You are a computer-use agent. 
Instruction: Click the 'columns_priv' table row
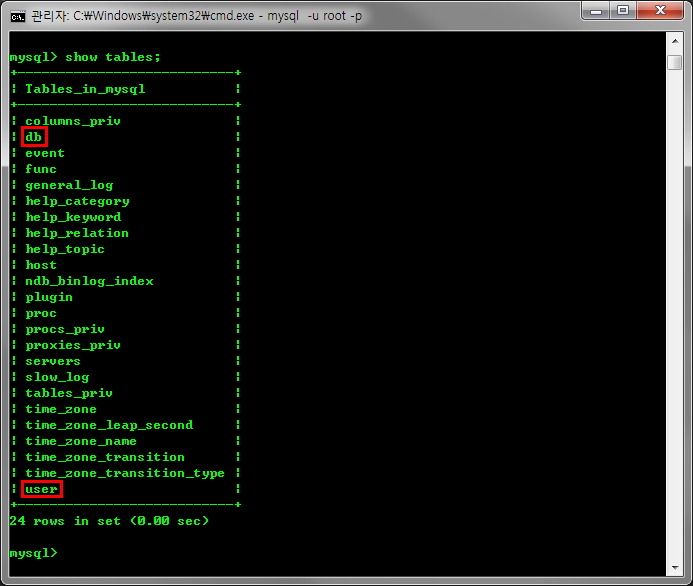click(x=126, y=121)
